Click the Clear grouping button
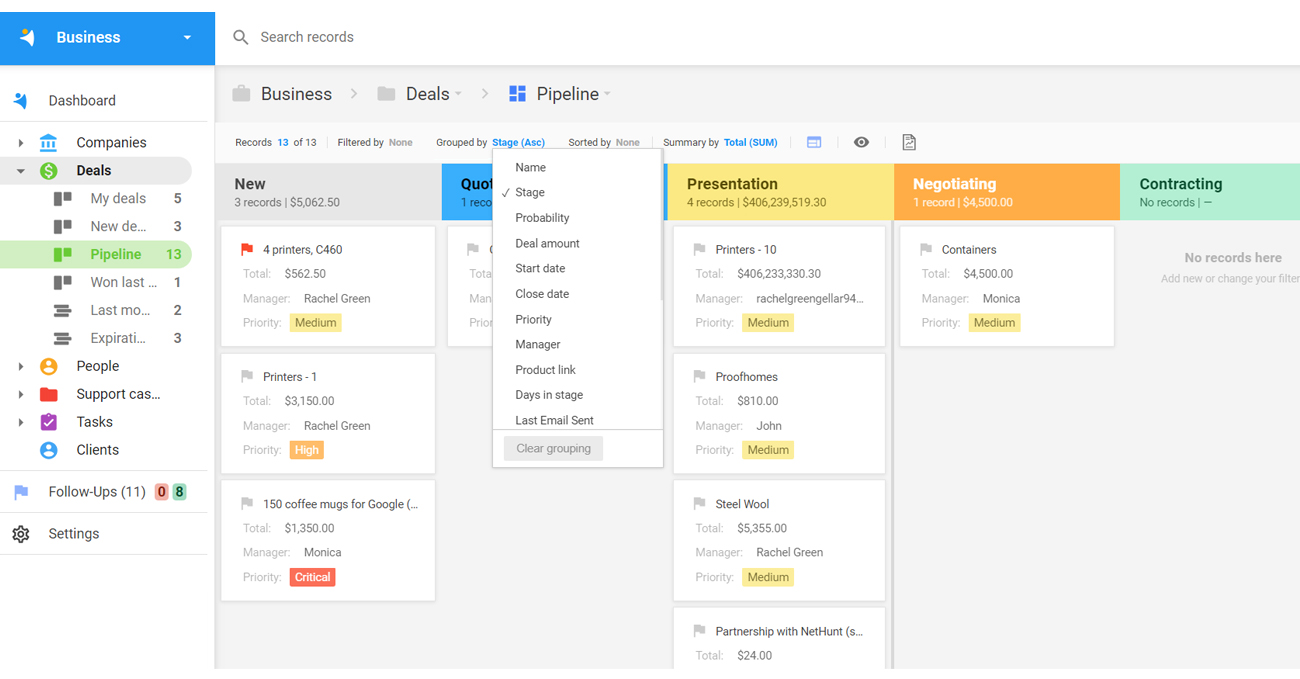The image size is (1300, 679). [x=553, y=449]
